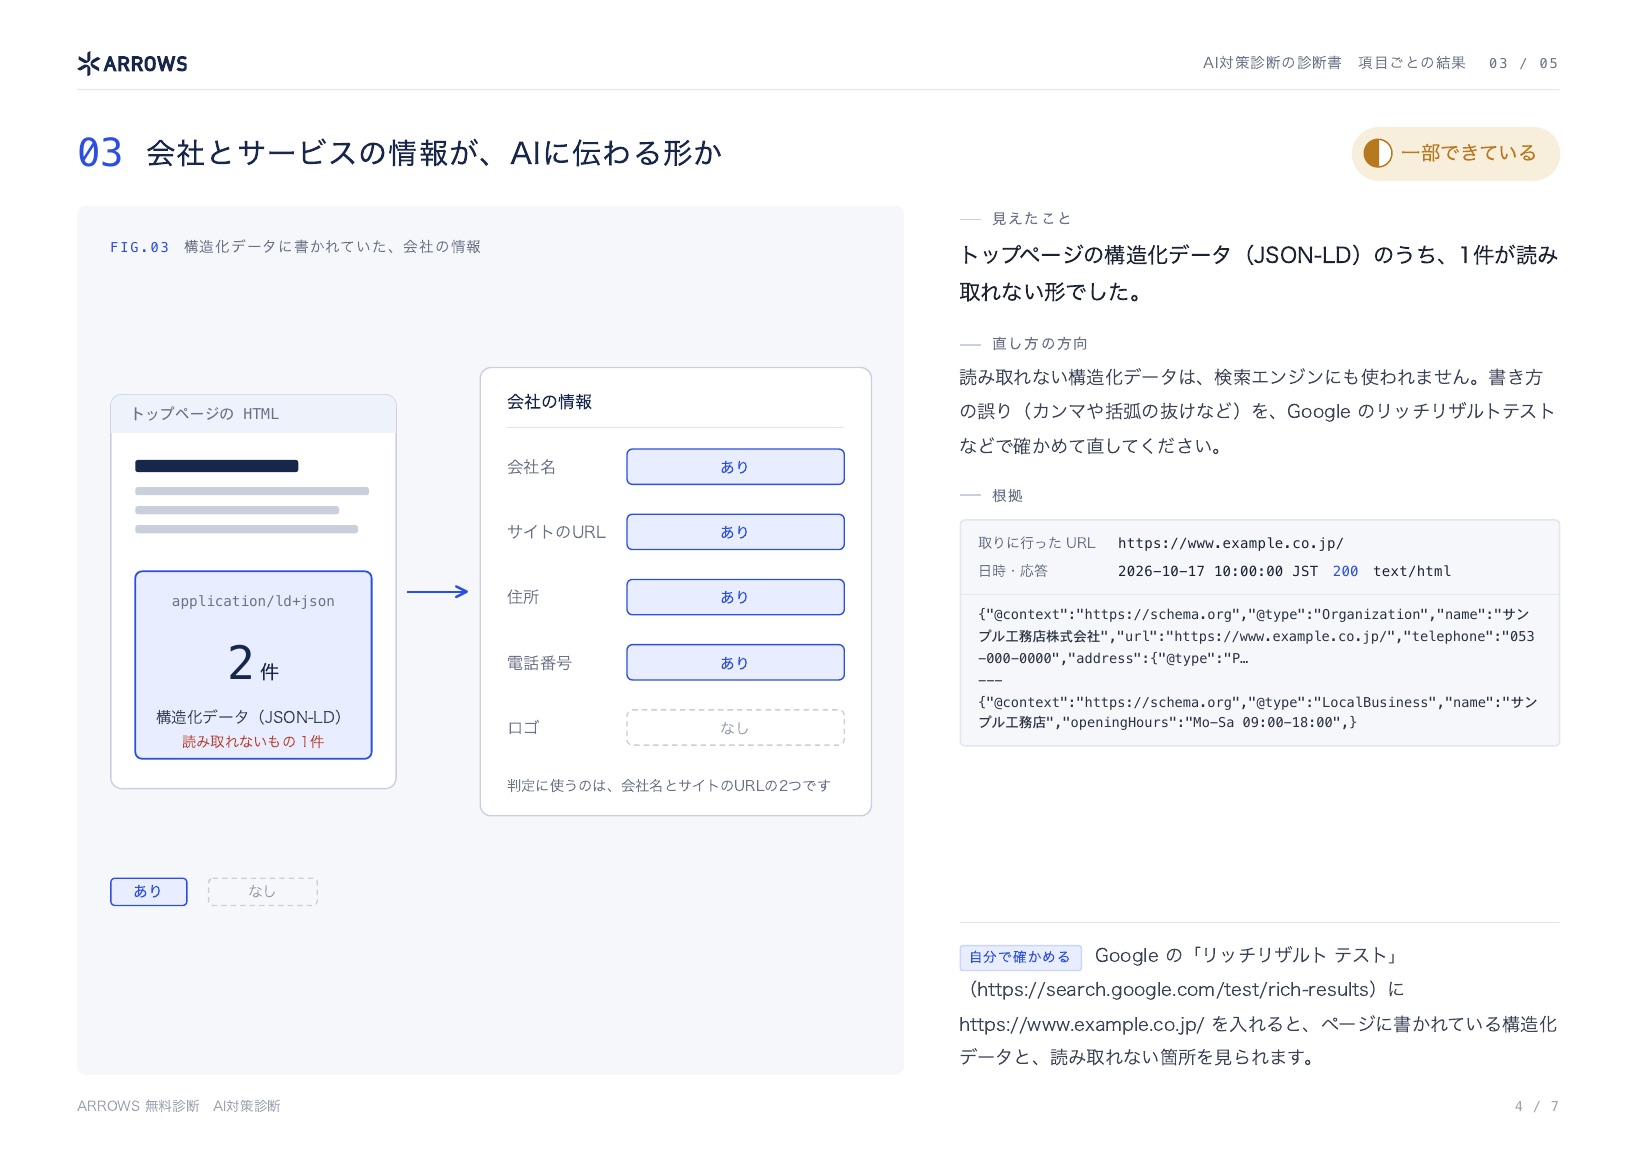Click the application/ld+json box
1638x1157 pixels.
(x=253, y=665)
